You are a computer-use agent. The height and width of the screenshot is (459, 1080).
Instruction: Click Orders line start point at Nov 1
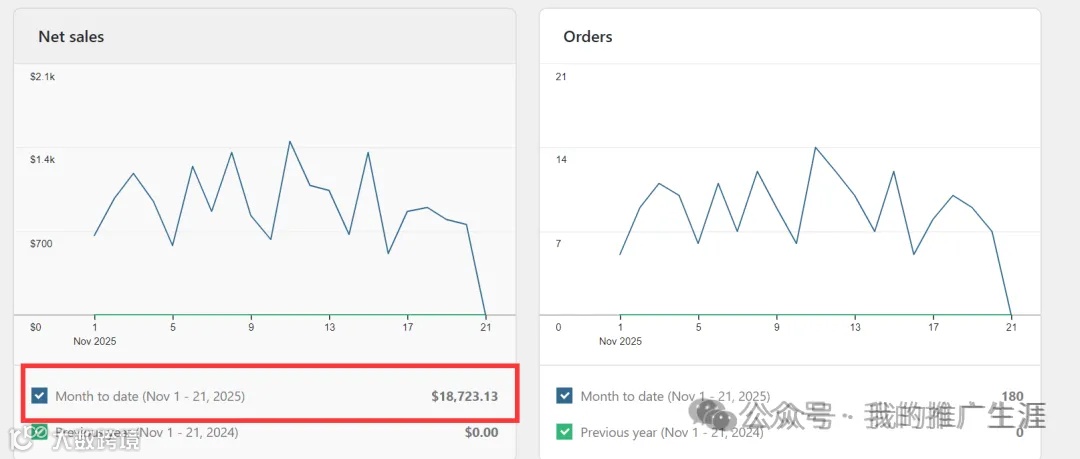620,254
